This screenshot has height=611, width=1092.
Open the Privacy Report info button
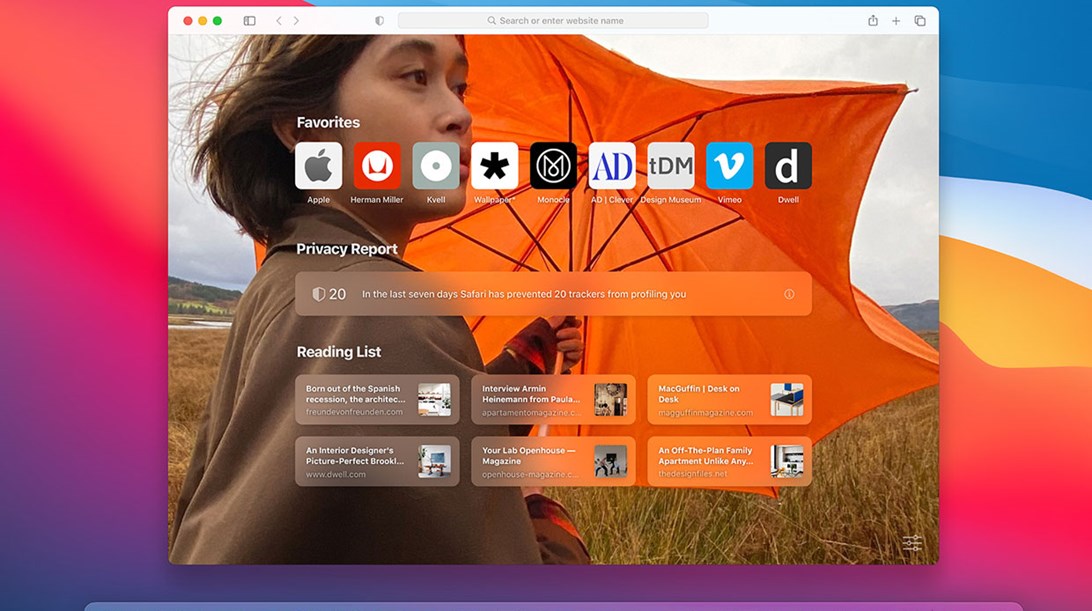[x=789, y=294]
